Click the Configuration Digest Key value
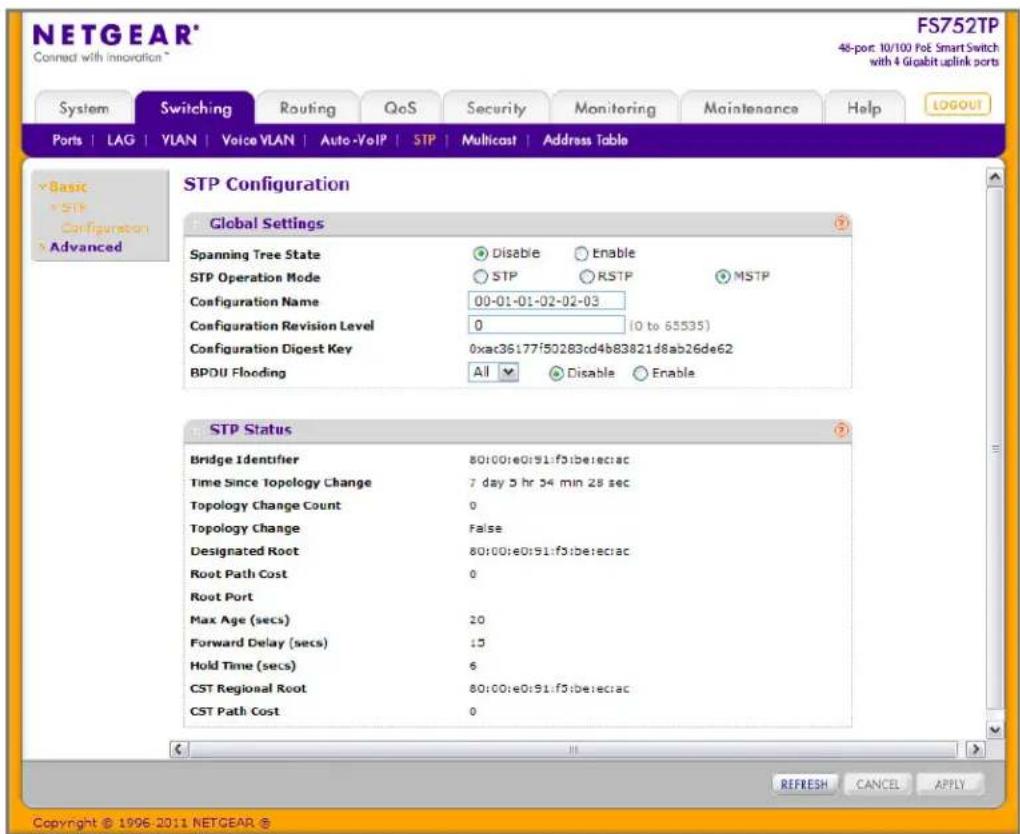 coord(600,349)
